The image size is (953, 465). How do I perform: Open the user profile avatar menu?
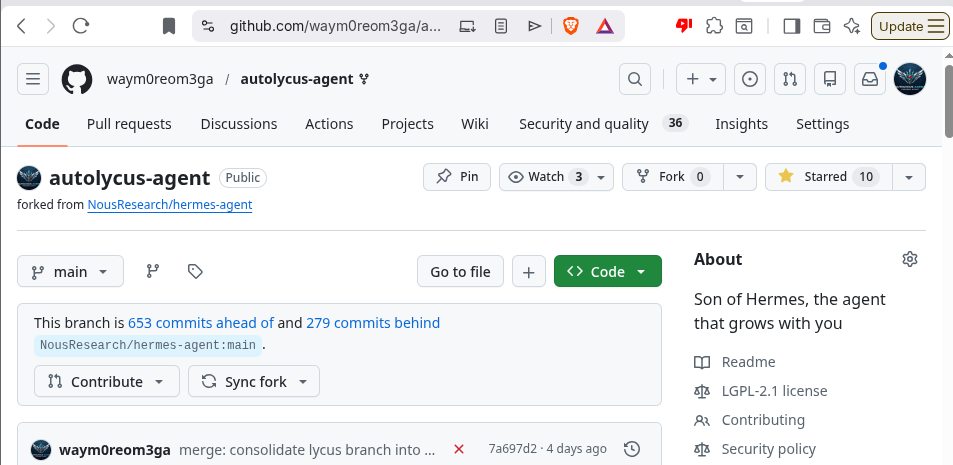[910, 79]
